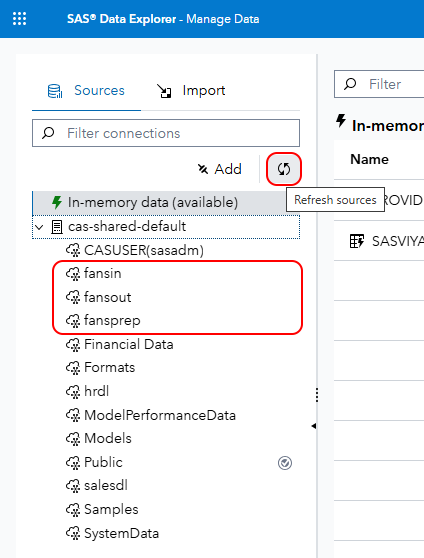Switch to the Sources tab
Screen dimensions: 424x558
[87, 91]
